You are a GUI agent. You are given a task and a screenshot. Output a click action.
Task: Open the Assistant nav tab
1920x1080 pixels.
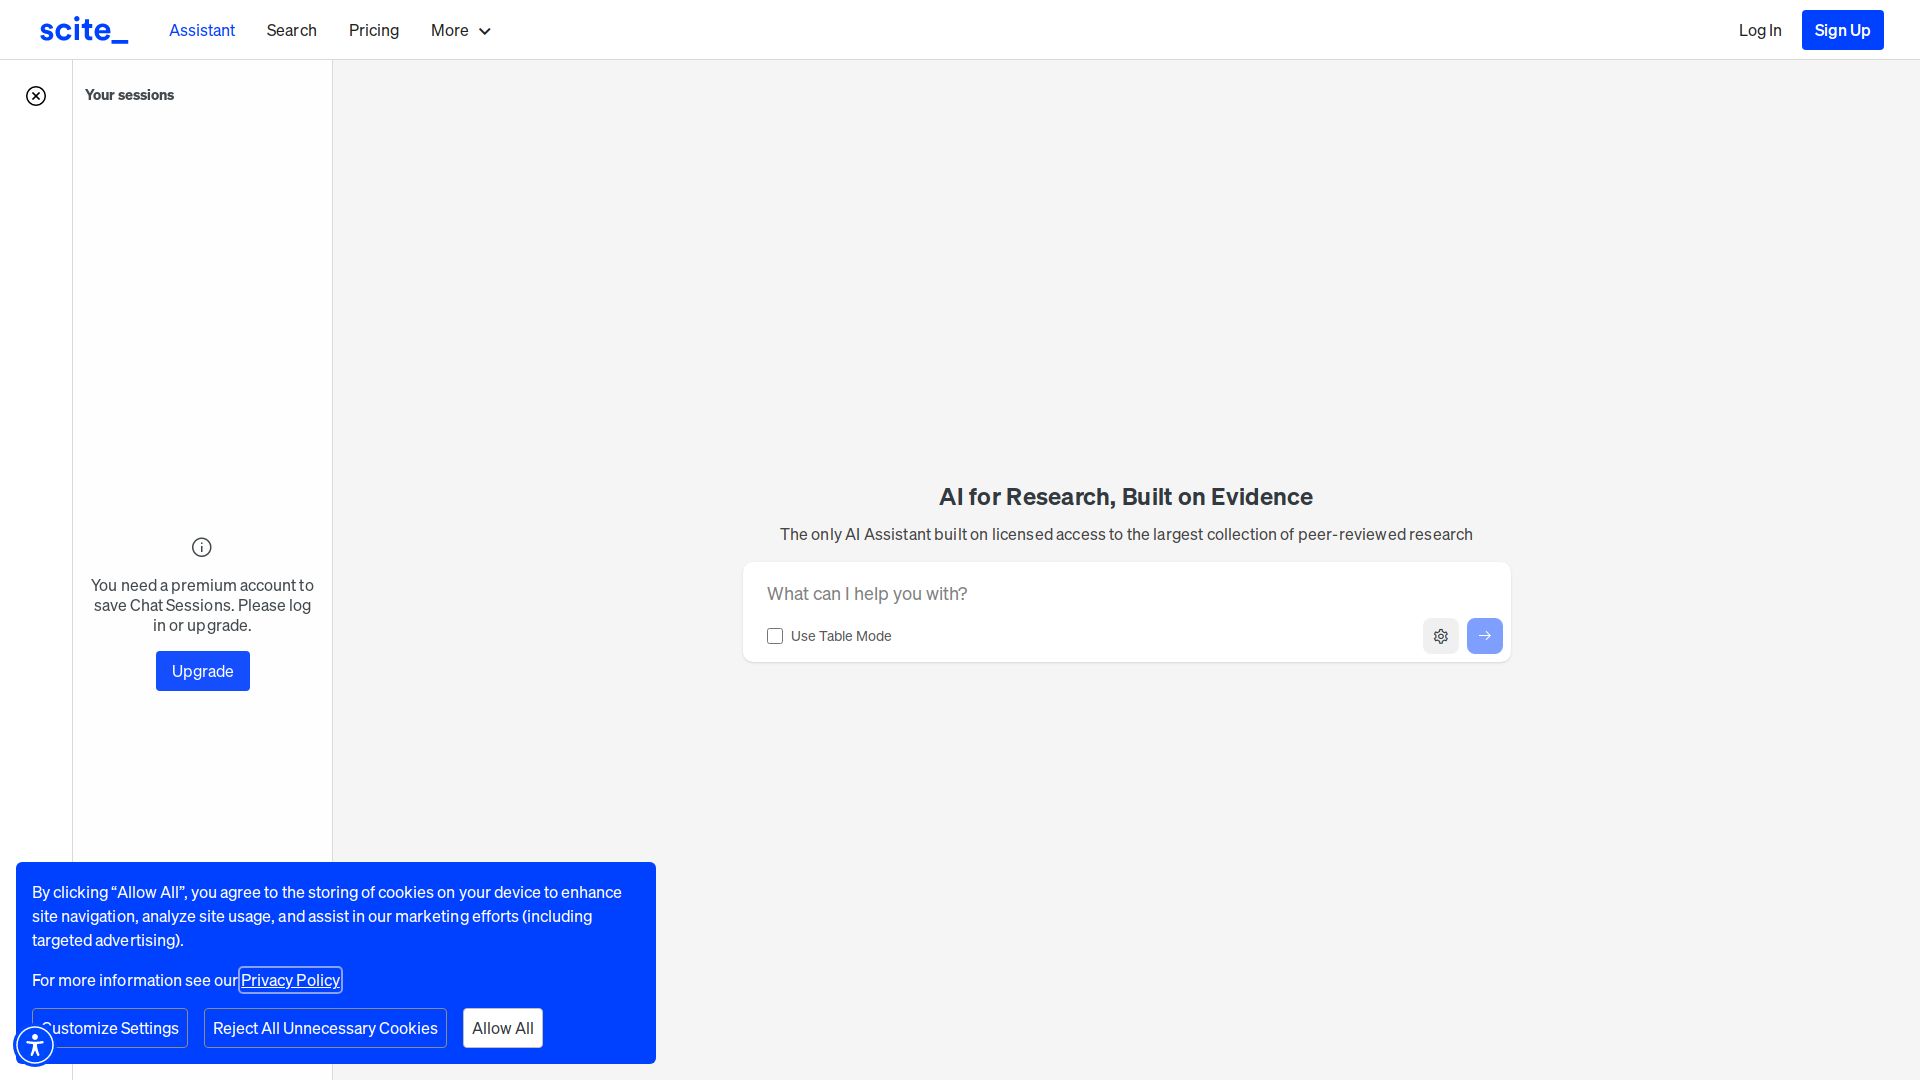(x=202, y=31)
